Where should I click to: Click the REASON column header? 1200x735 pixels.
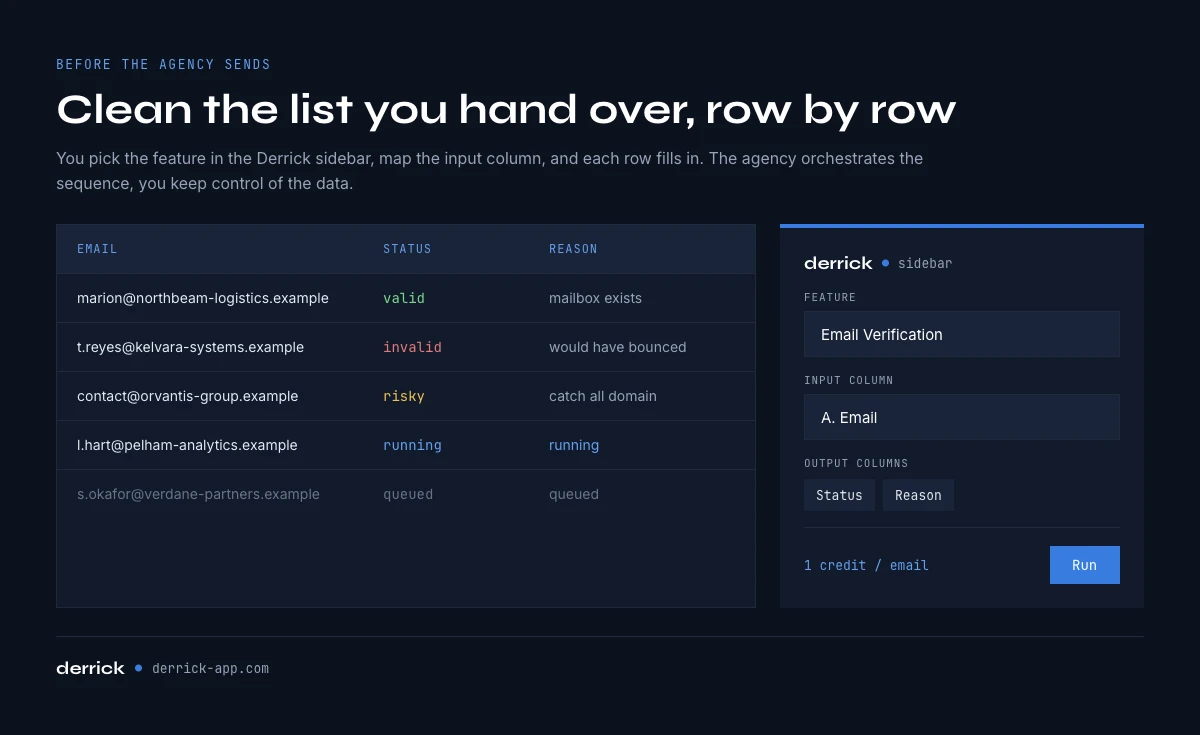click(573, 249)
